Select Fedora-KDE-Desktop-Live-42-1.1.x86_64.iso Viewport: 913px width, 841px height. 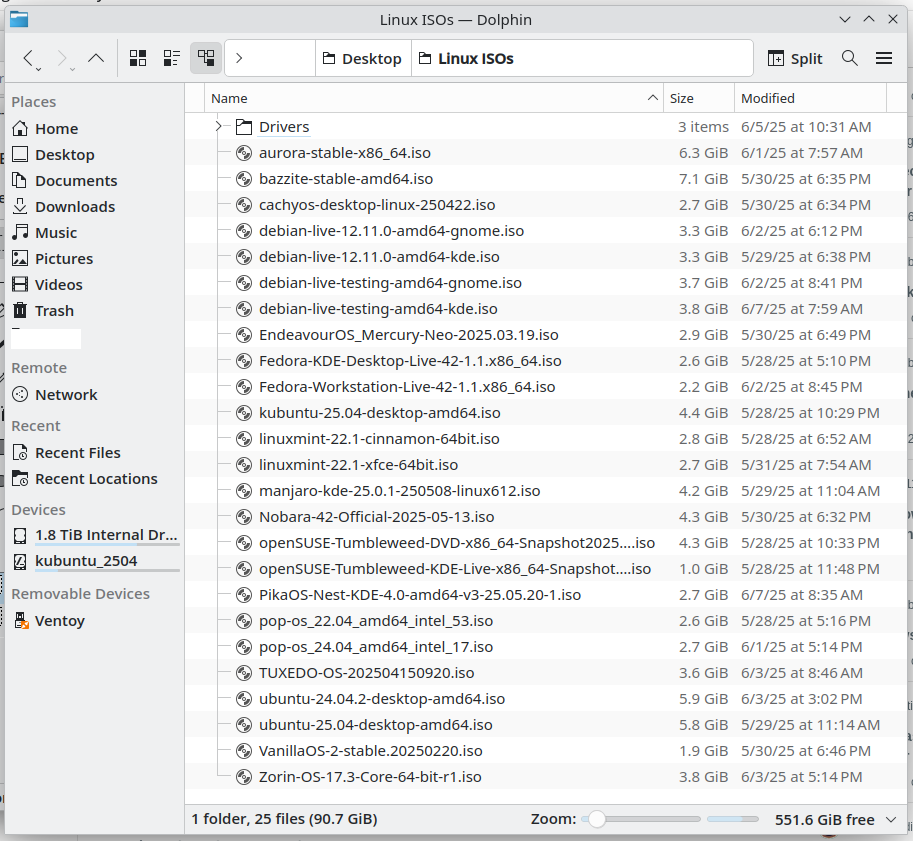(x=410, y=361)
